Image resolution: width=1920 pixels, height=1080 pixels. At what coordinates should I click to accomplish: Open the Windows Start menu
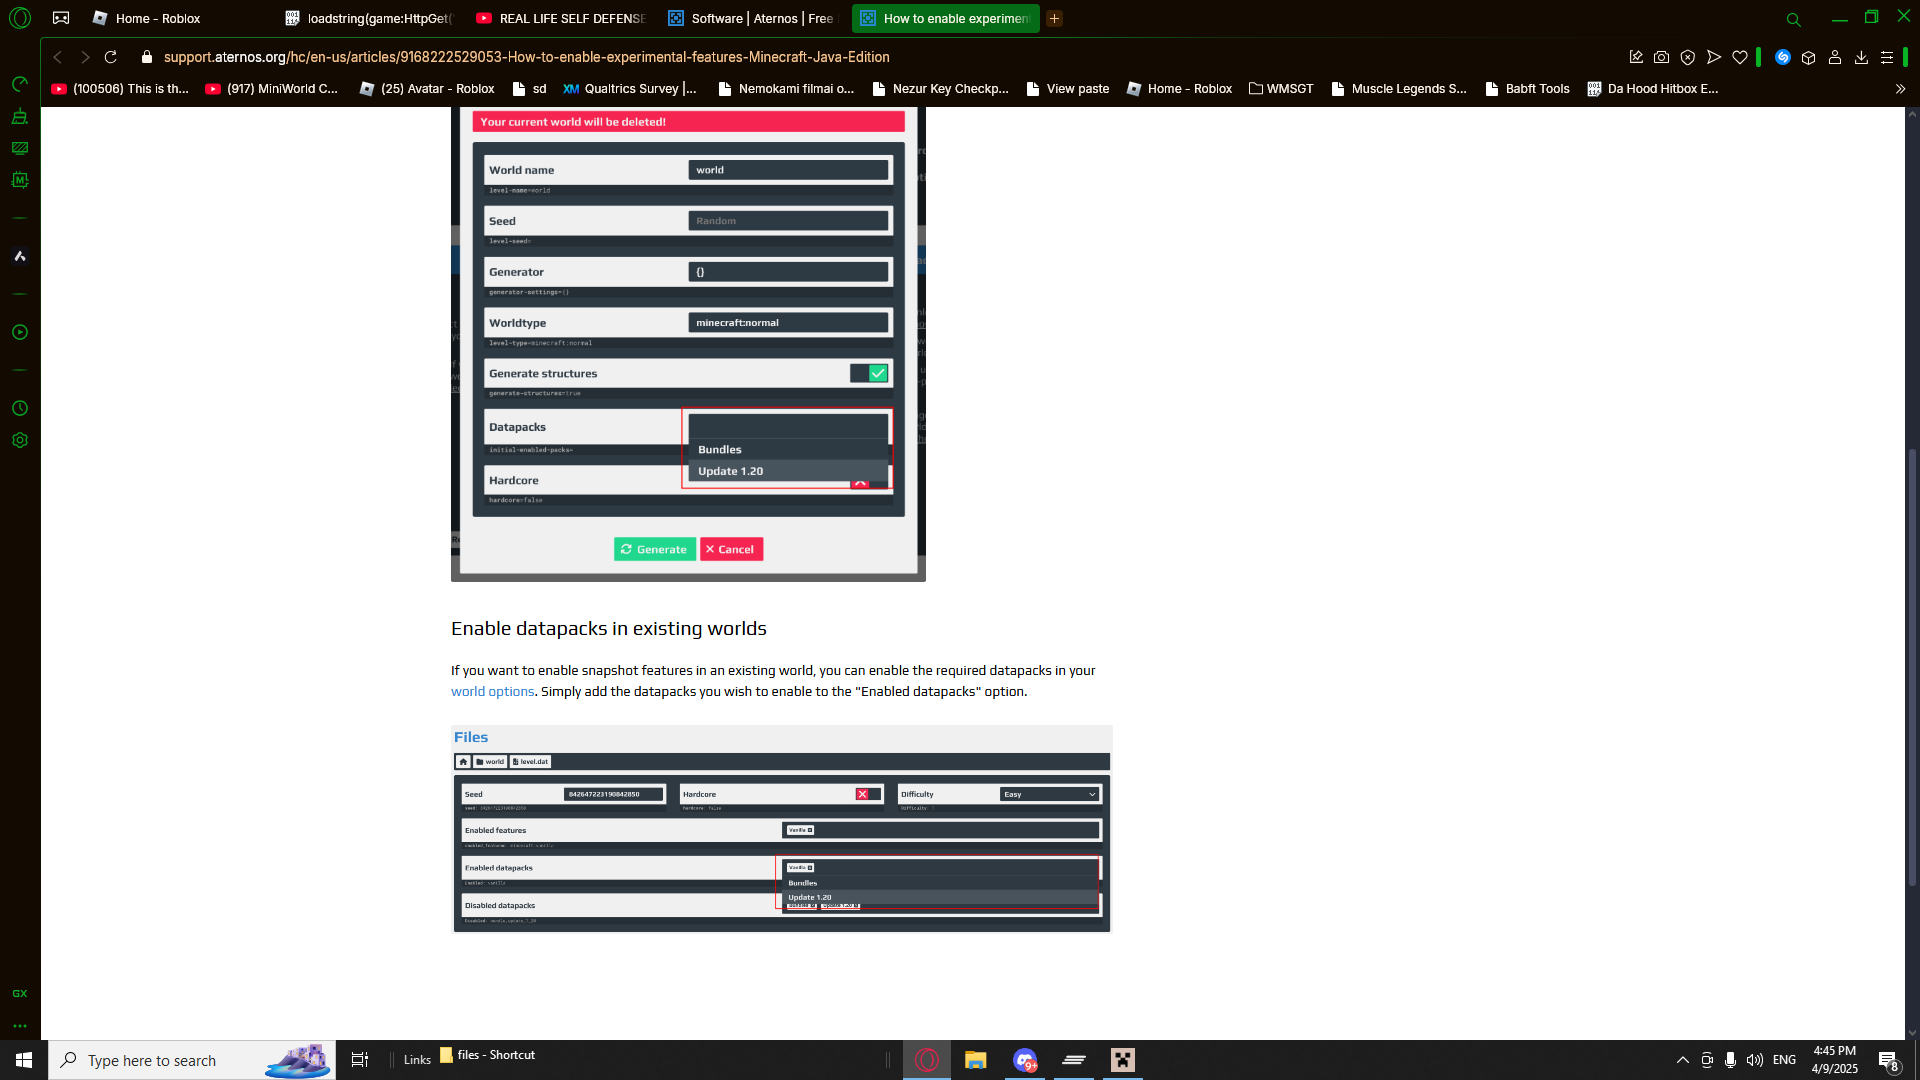(x=24, y=1060)
